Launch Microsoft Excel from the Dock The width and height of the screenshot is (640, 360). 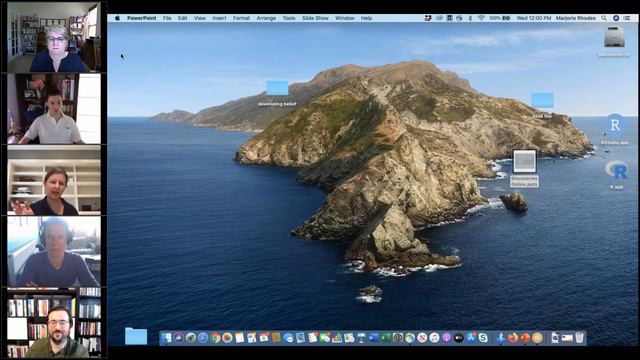click(x=386, y=338)
